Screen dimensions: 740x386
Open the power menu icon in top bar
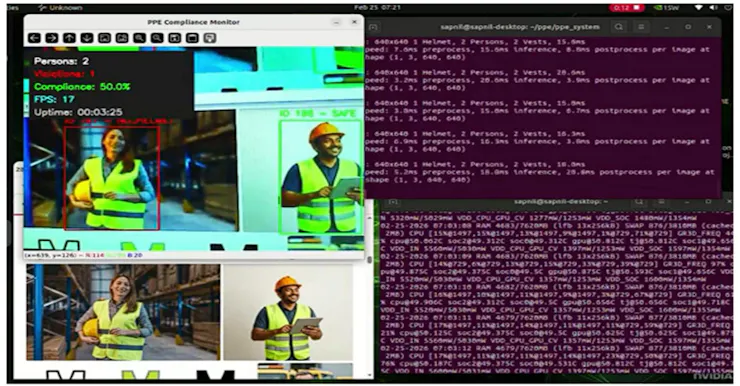point(728,8)
